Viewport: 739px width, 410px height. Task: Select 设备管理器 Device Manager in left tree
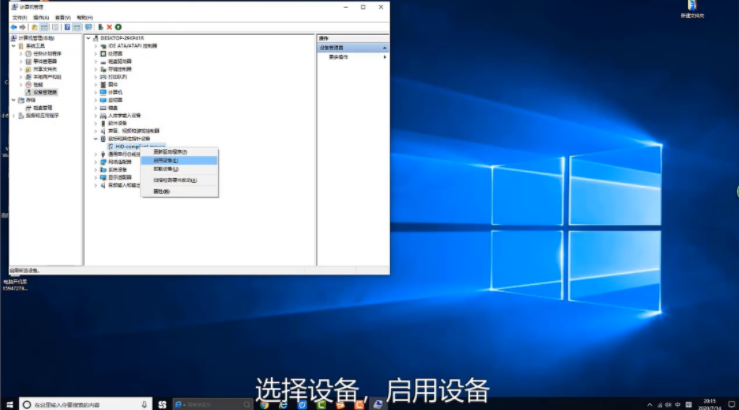click(45, 92)
